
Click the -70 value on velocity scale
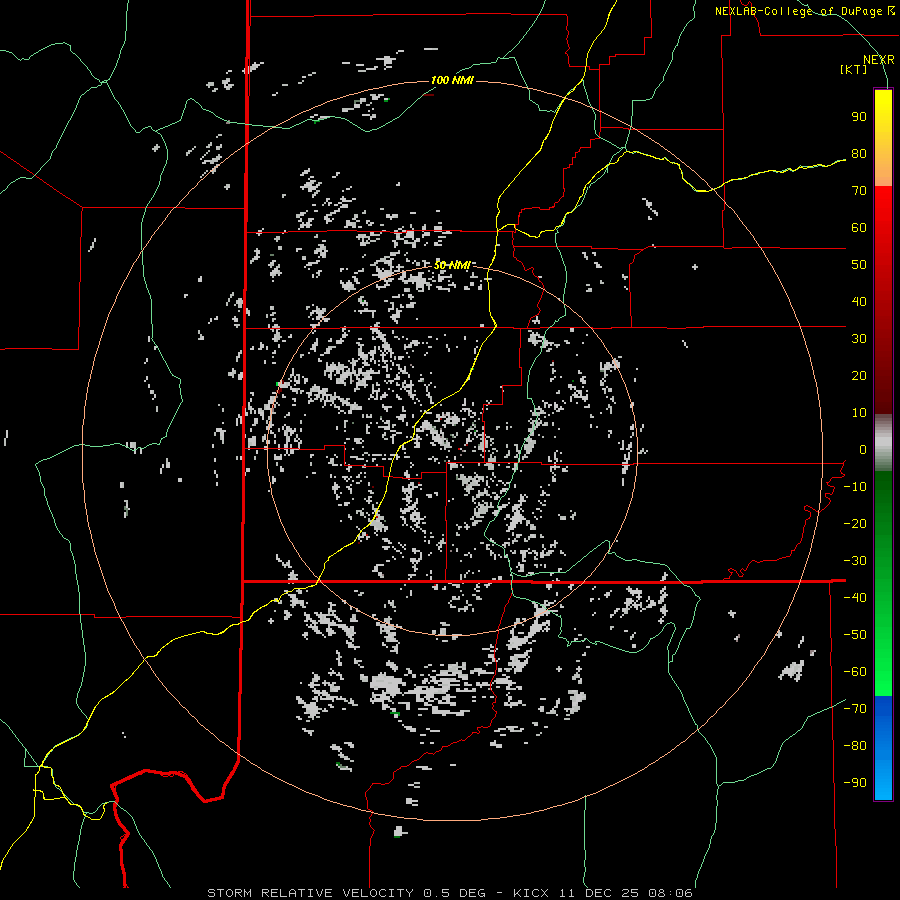pyautogui.click(x=855, y=709)
